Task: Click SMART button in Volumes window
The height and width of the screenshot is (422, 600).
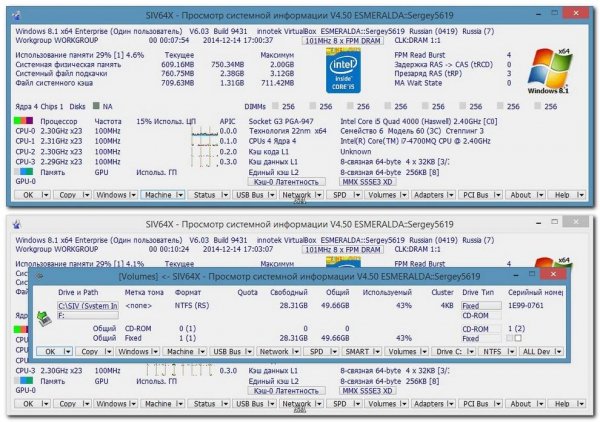Action: 357,351
